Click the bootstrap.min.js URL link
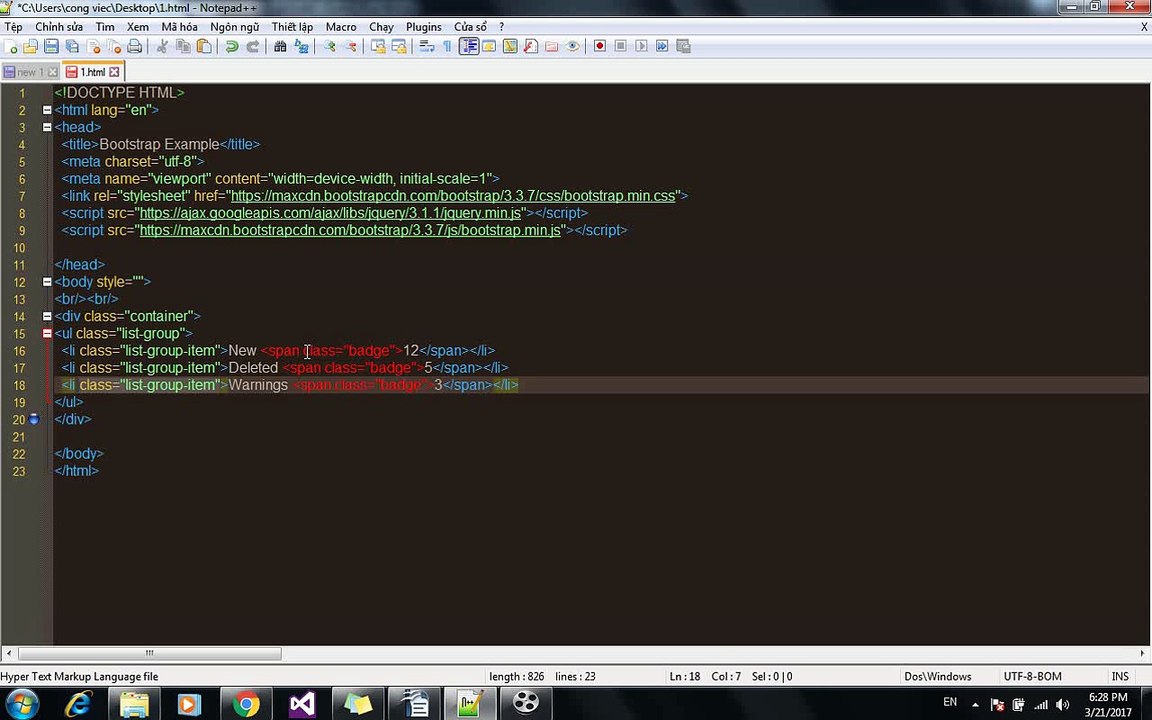Screen dimensions: 1152x720 click(350, 230)
